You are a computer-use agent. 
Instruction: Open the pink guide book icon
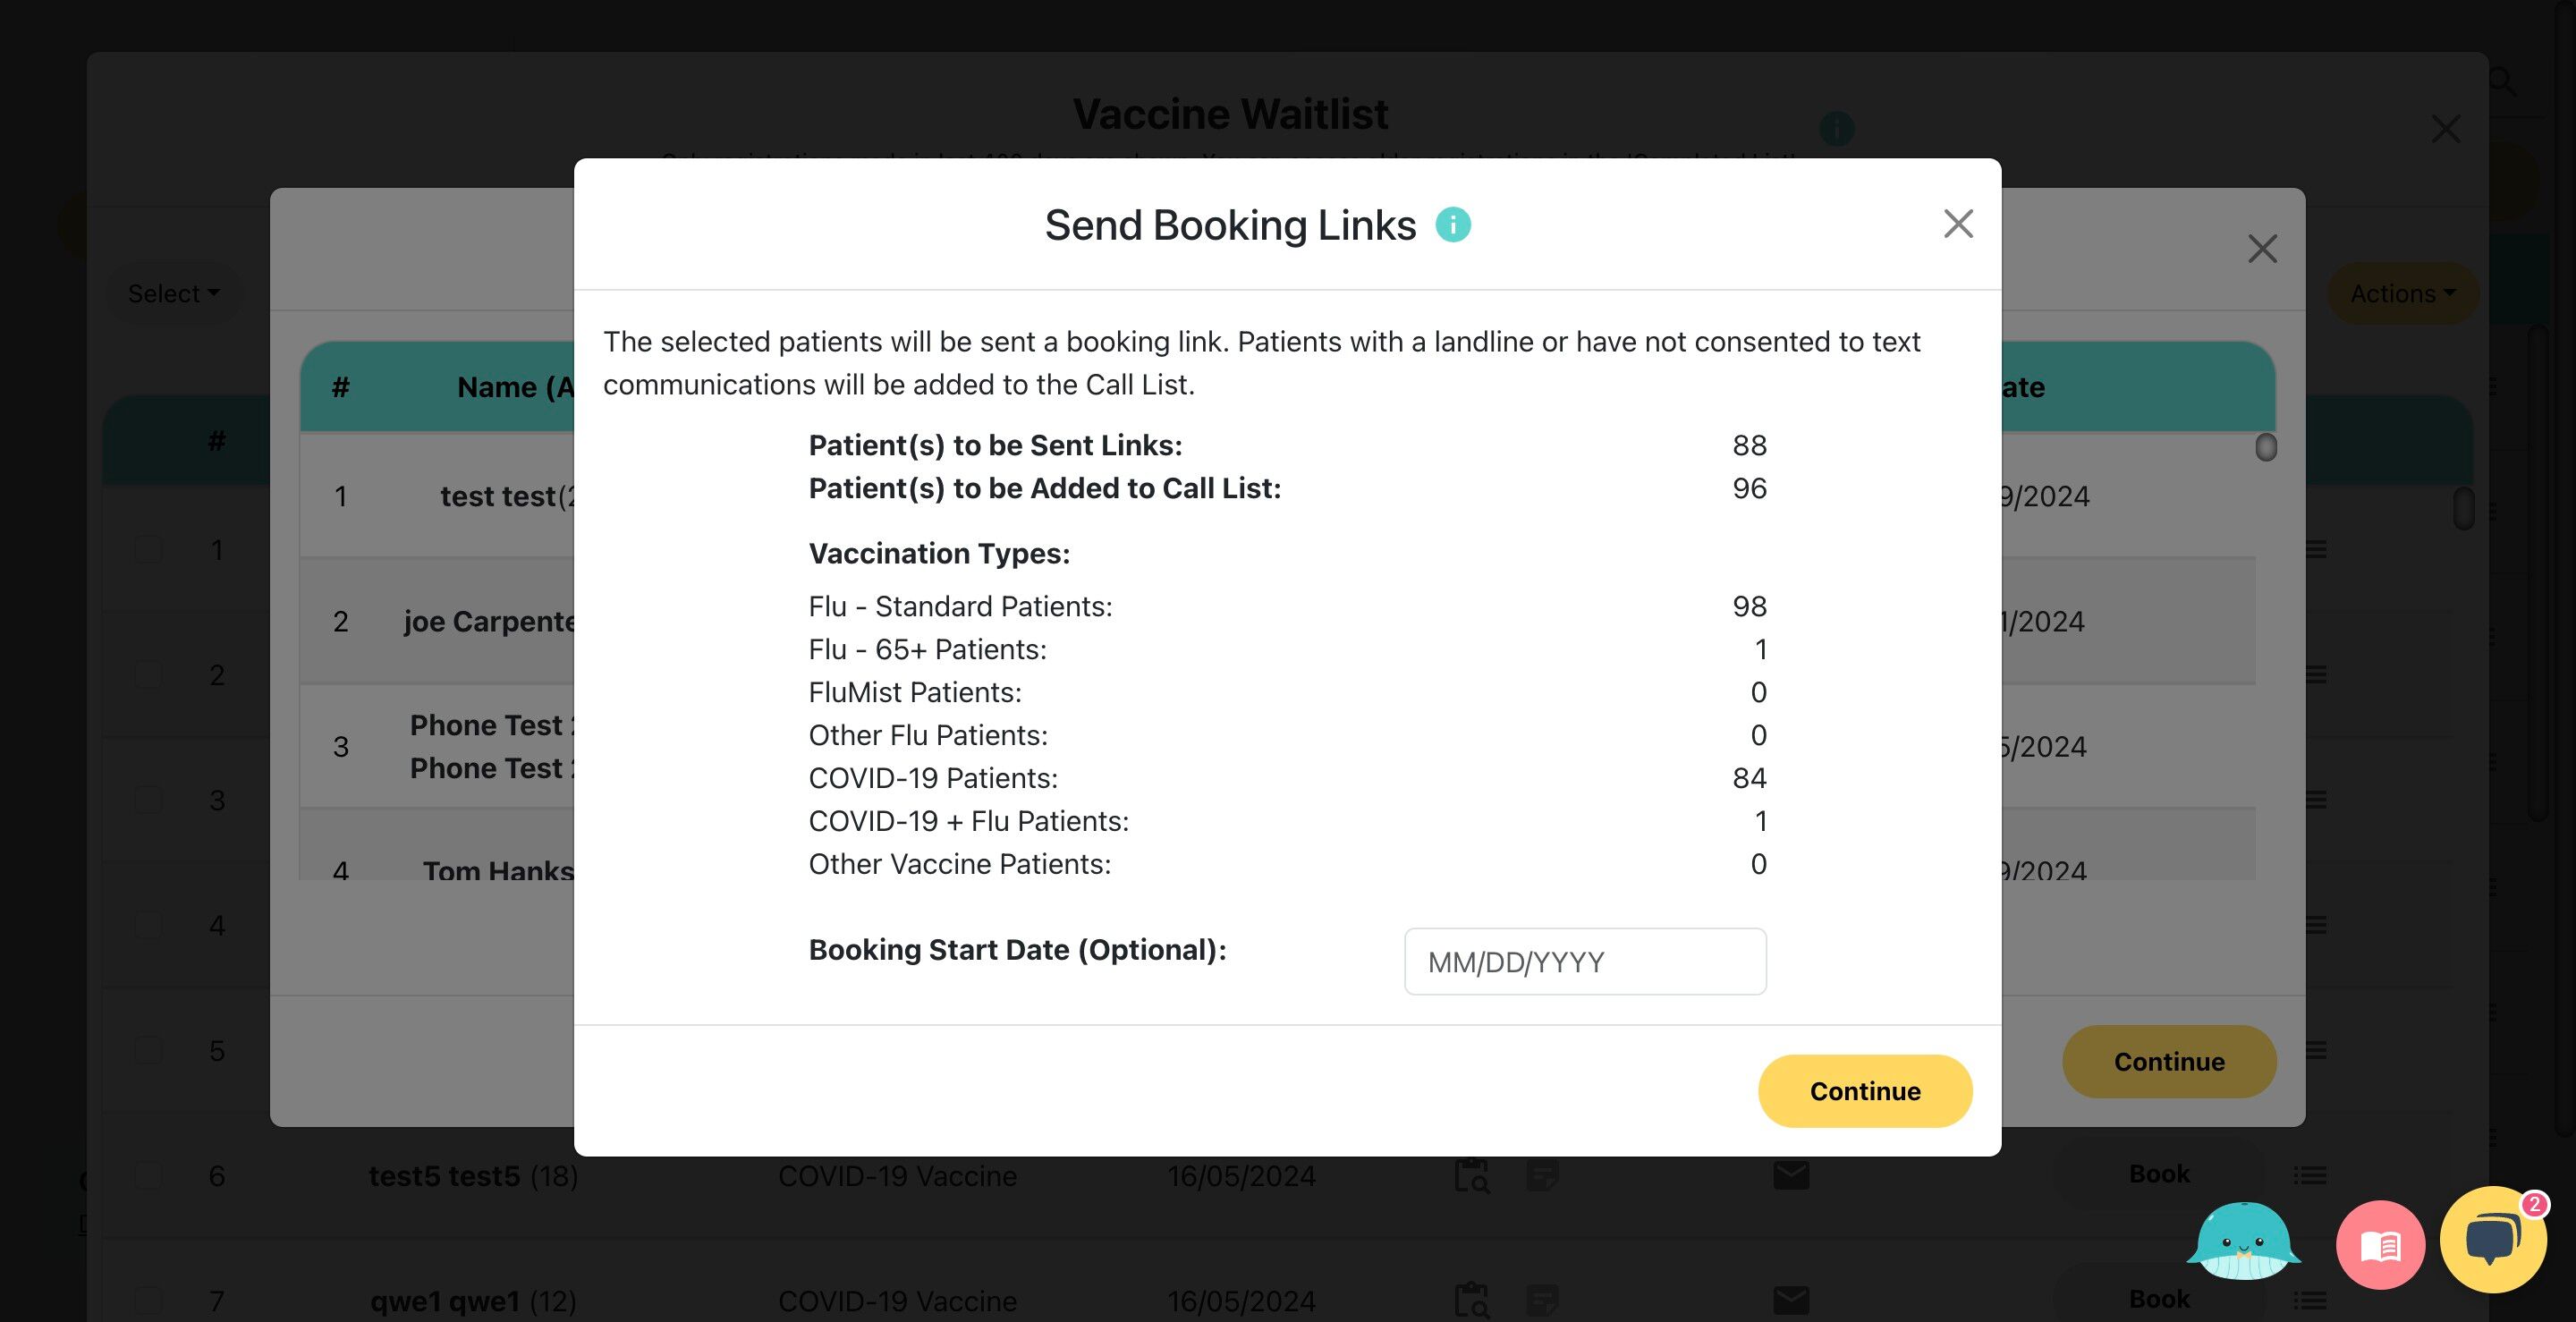pos(2380,1245)
